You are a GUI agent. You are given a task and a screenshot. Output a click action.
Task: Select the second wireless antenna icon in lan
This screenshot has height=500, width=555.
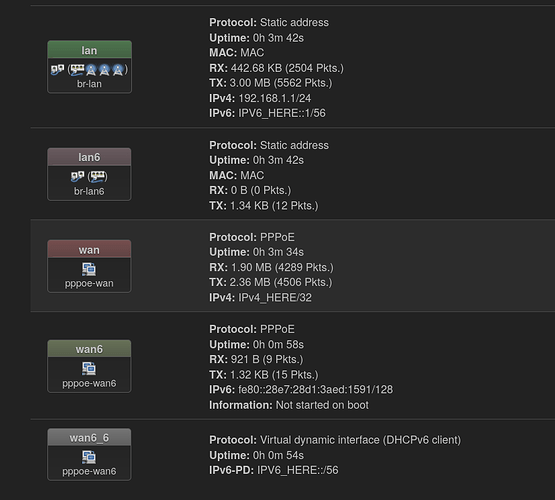click(104, 70)
